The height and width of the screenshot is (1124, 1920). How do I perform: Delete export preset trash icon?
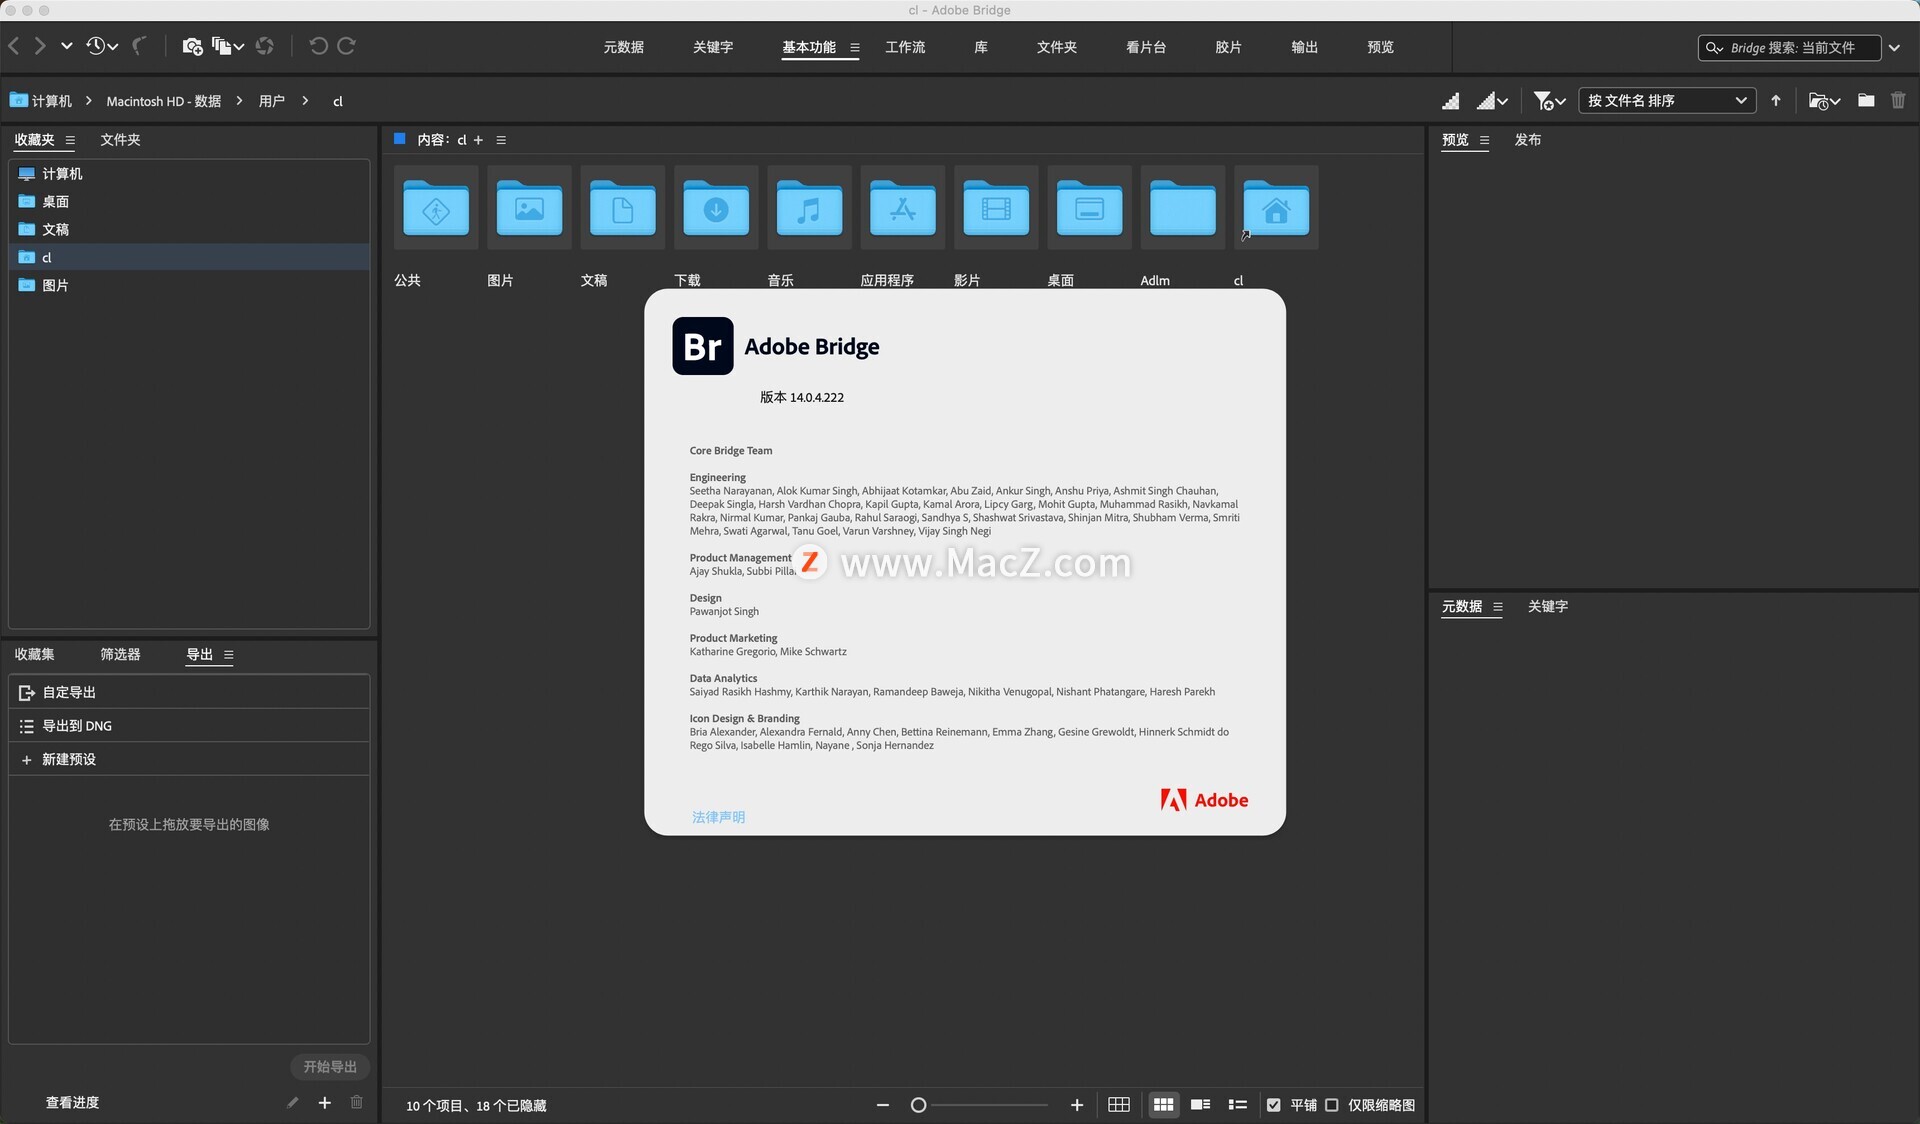click(357, 1102)
